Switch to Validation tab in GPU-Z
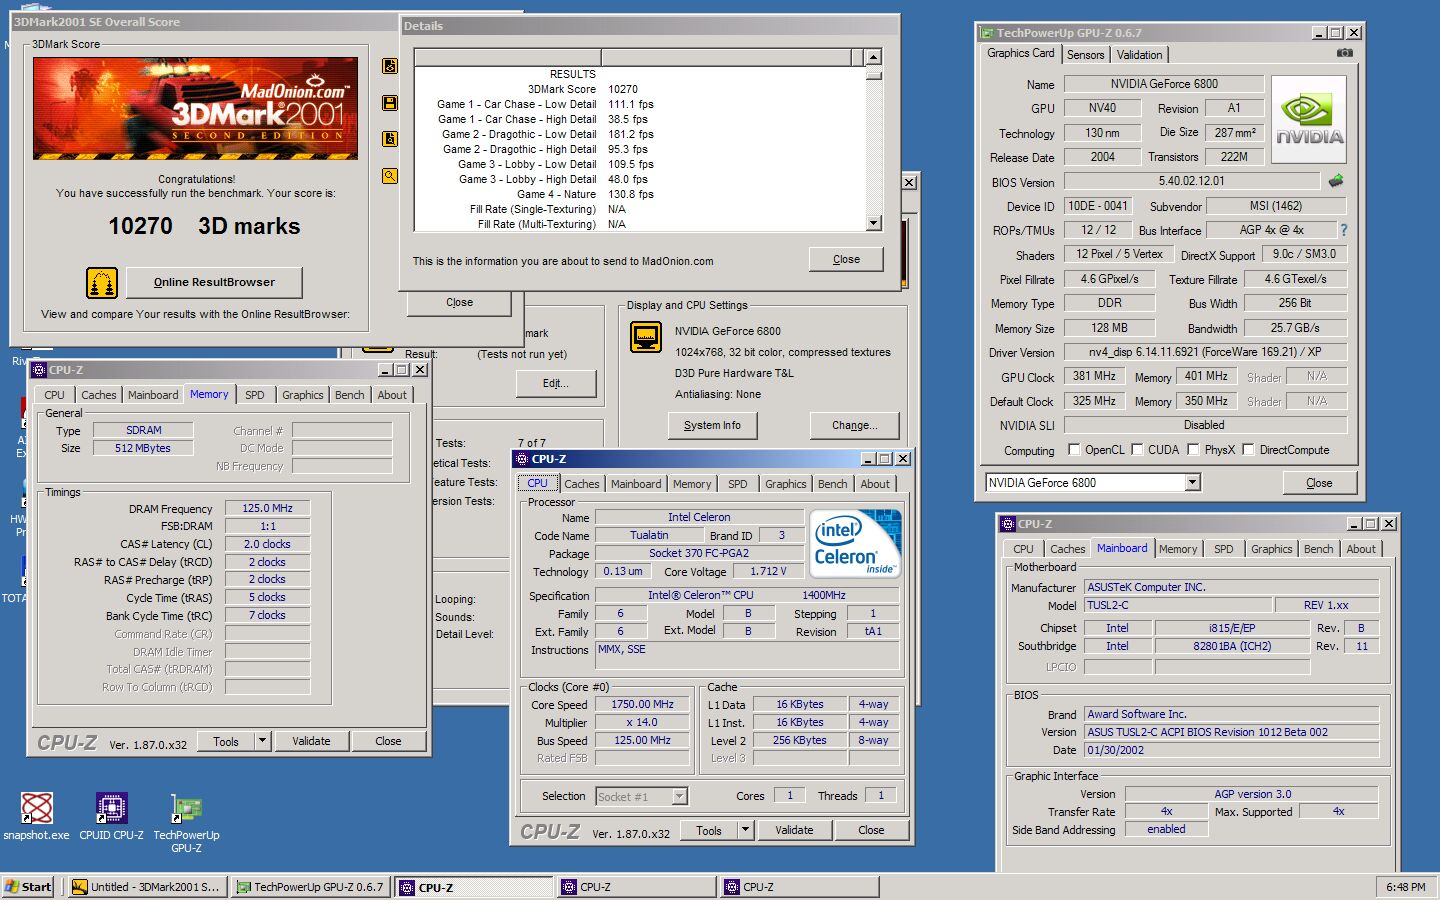This screenshot has height=900, width=1440. tap(1139, 55)
